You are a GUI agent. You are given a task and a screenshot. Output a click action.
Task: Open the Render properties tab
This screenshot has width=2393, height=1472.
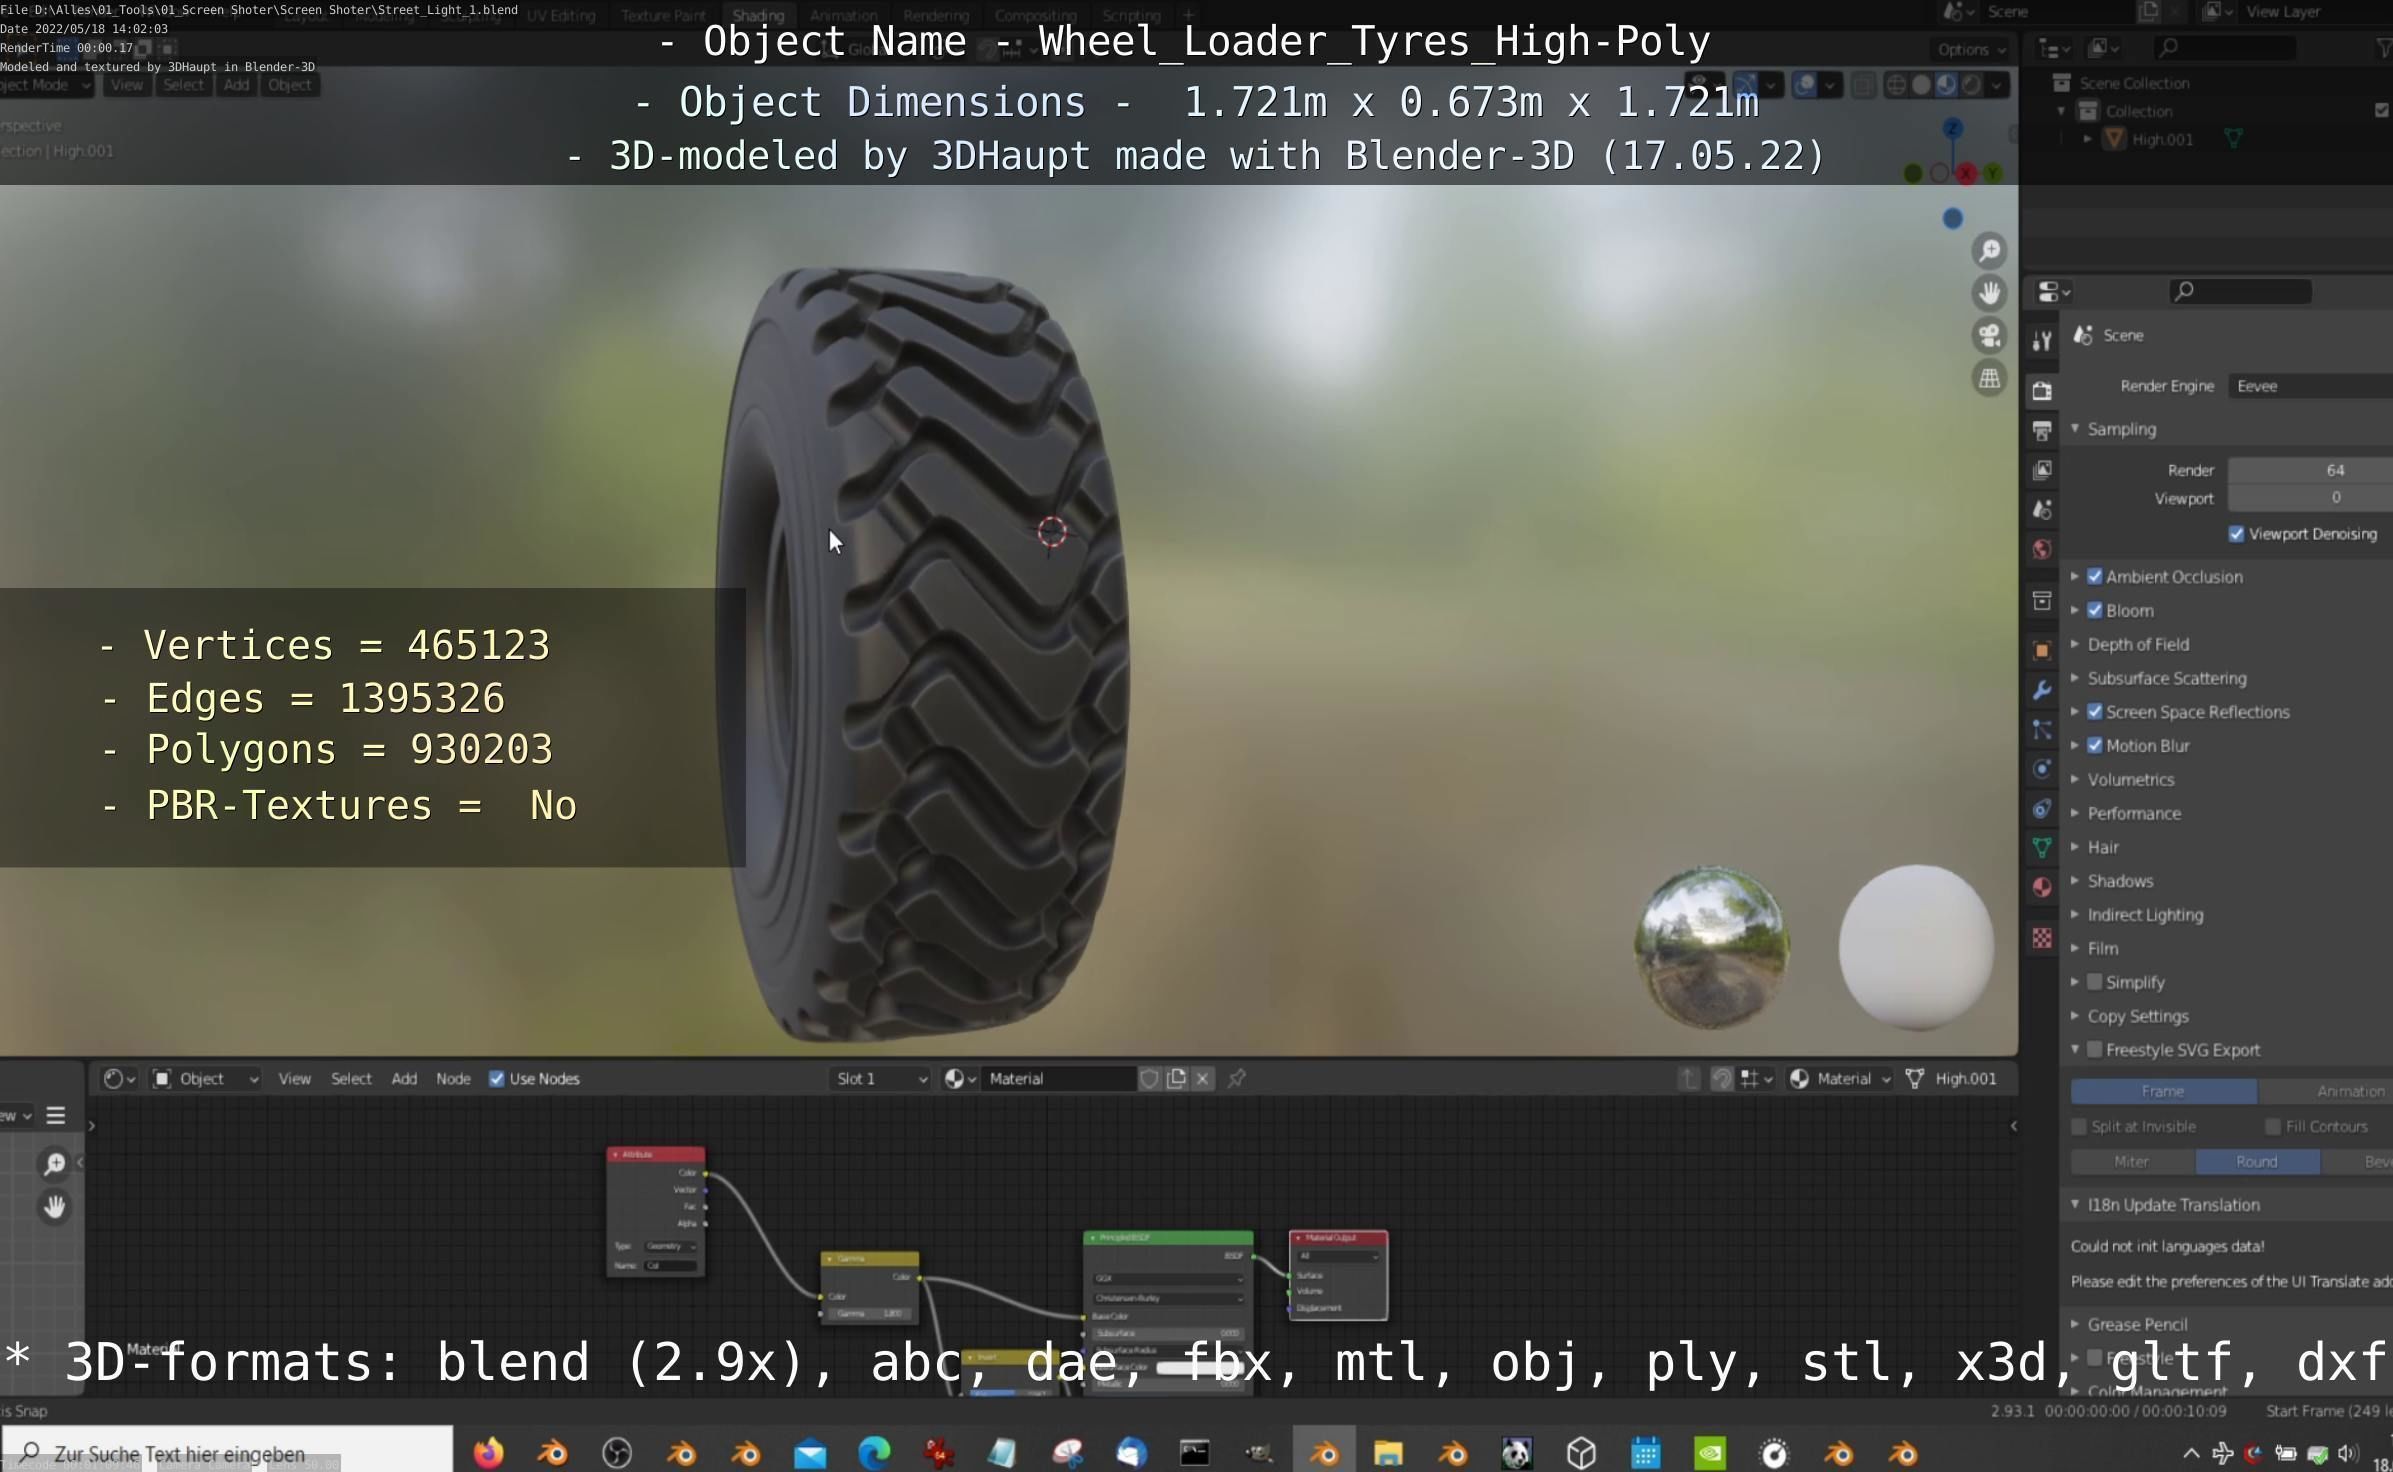click(2042, 390)
